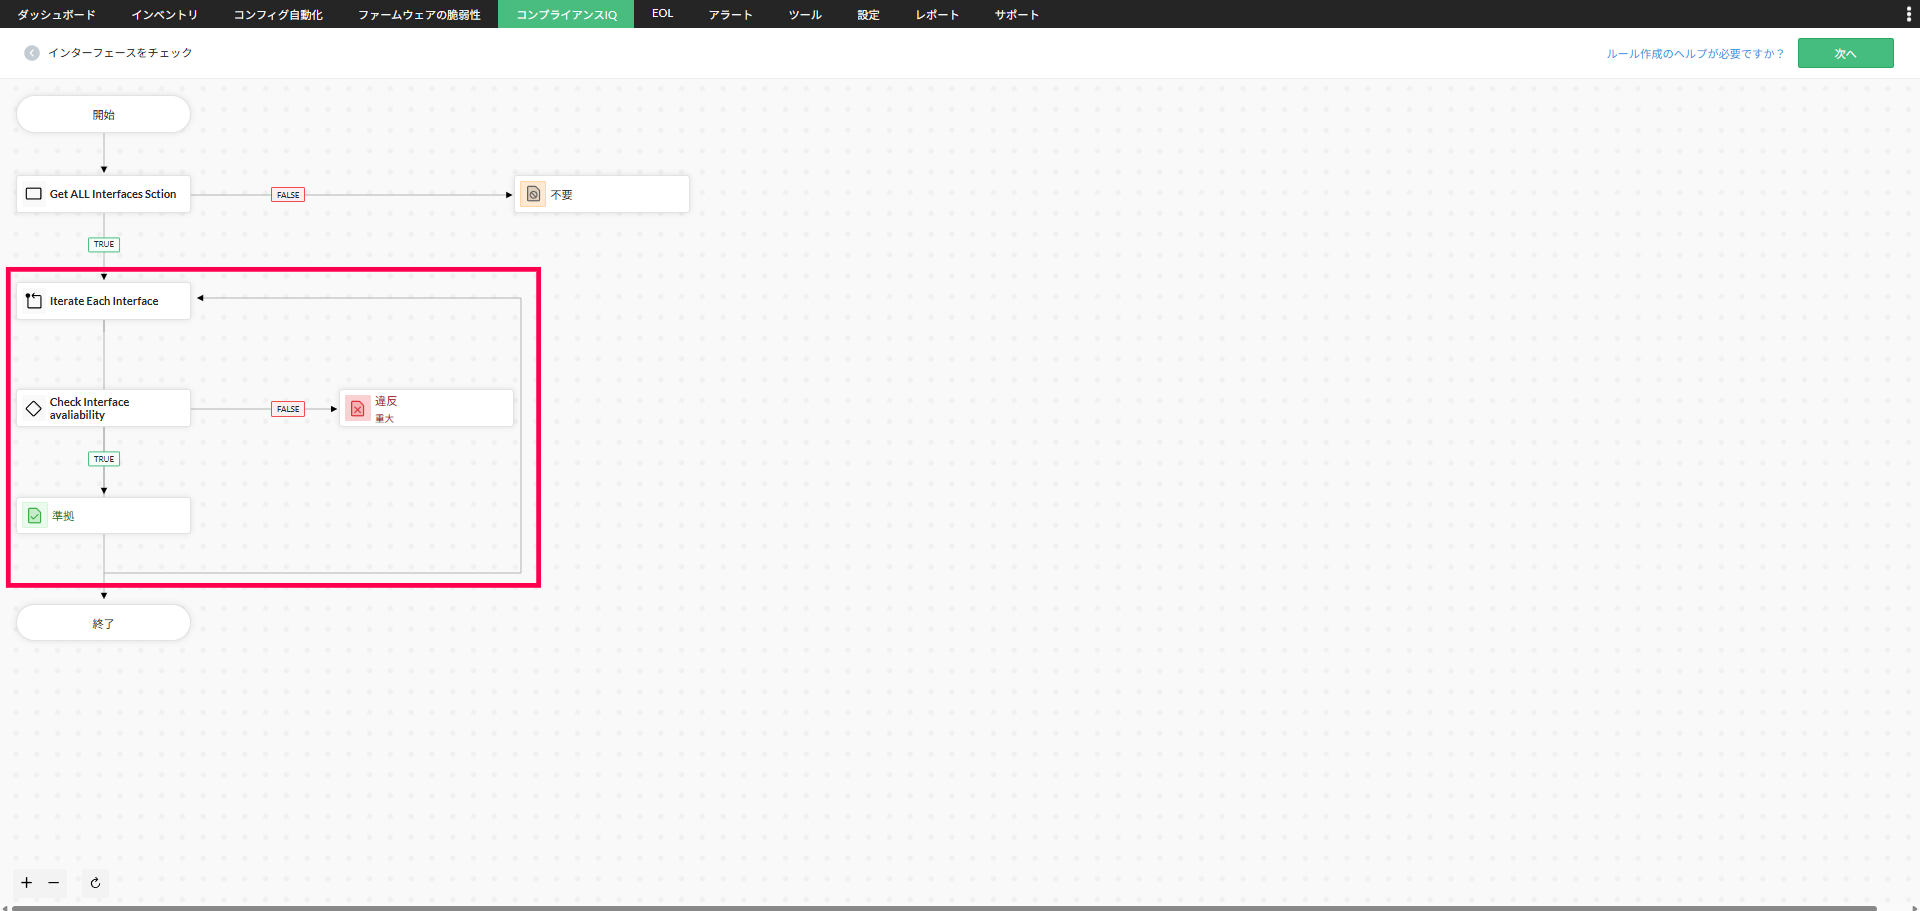
Task: Click the horizontal scrollbar at bottom
Action: pos(944,908)
